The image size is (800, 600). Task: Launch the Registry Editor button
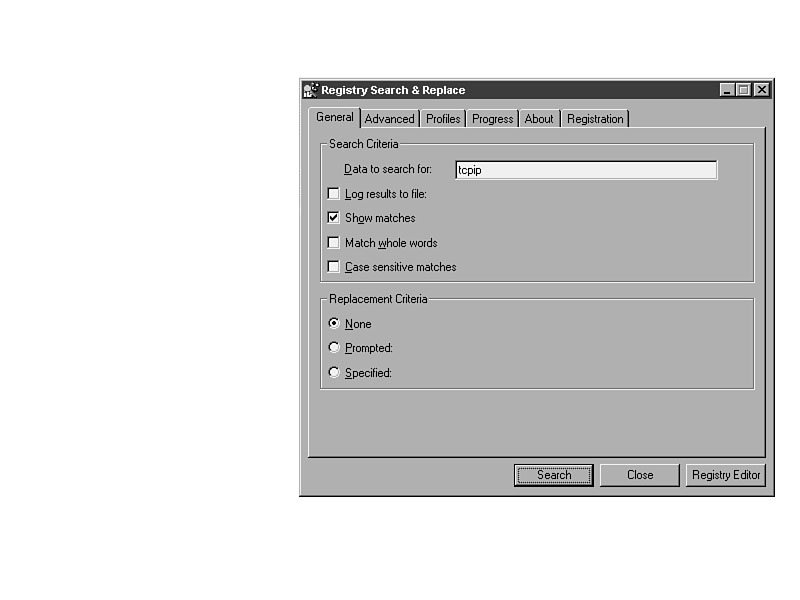(x=726, y=475)
